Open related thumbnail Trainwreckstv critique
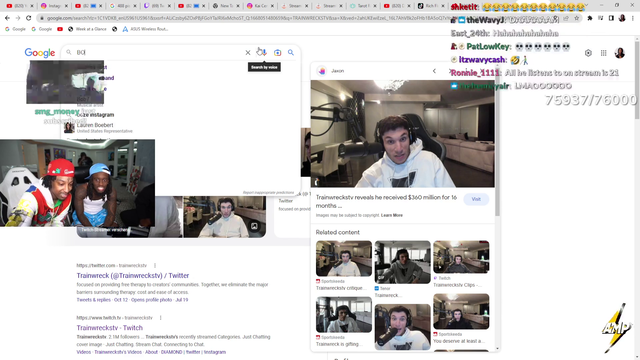 click(344, 258)
